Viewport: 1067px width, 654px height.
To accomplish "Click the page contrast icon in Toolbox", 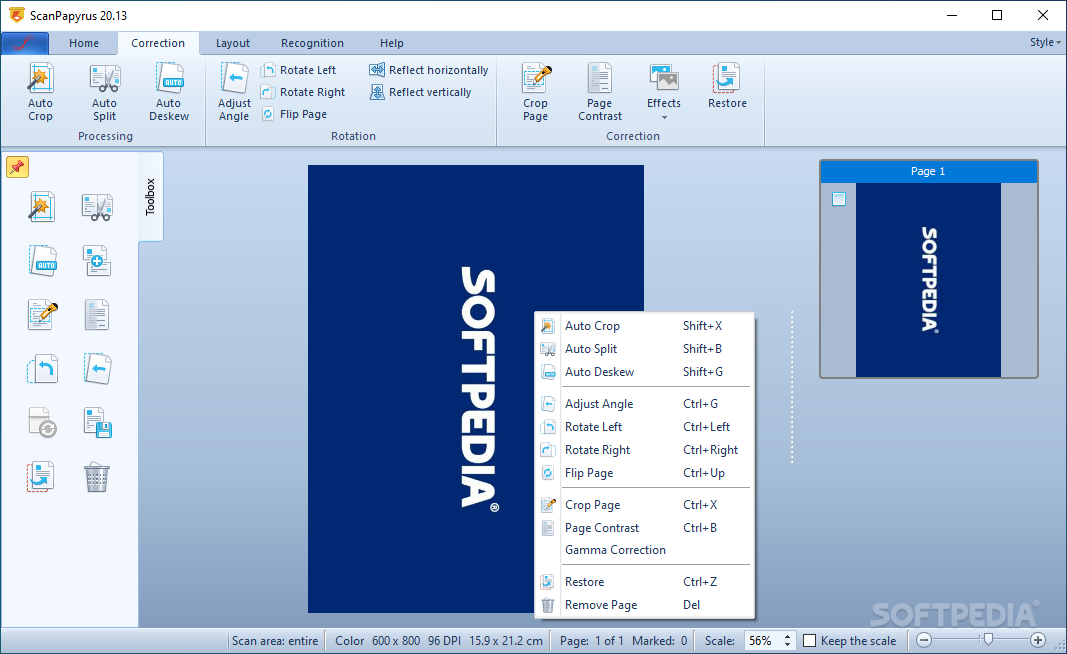I will coord(97,315).
